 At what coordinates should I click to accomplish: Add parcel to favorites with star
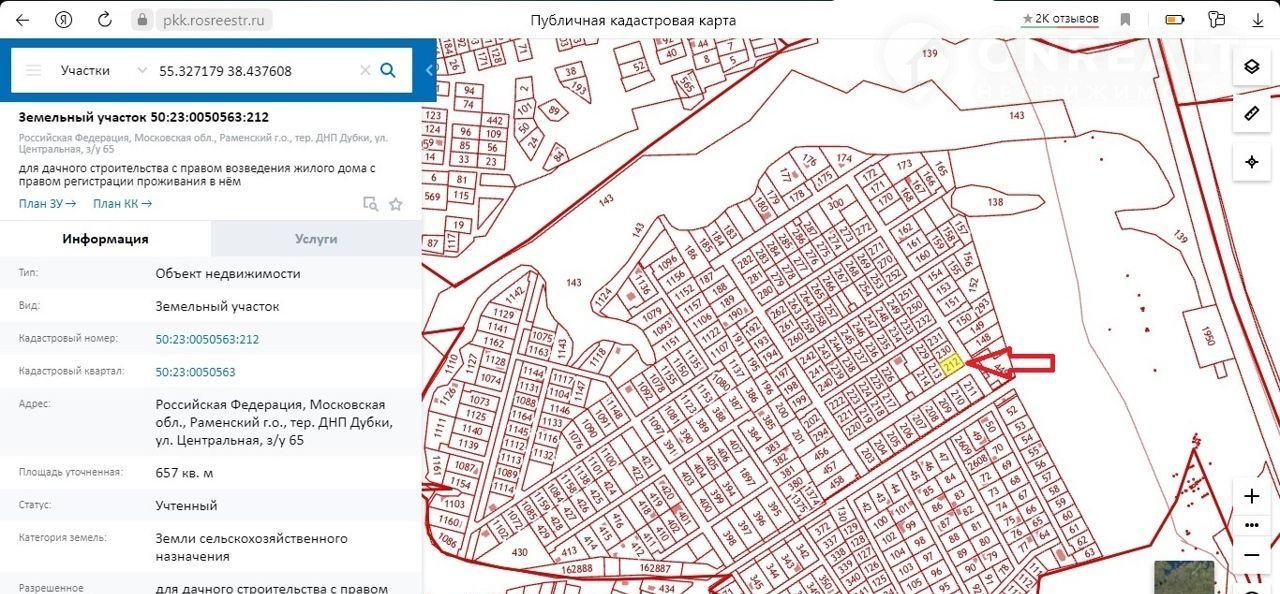396,204
